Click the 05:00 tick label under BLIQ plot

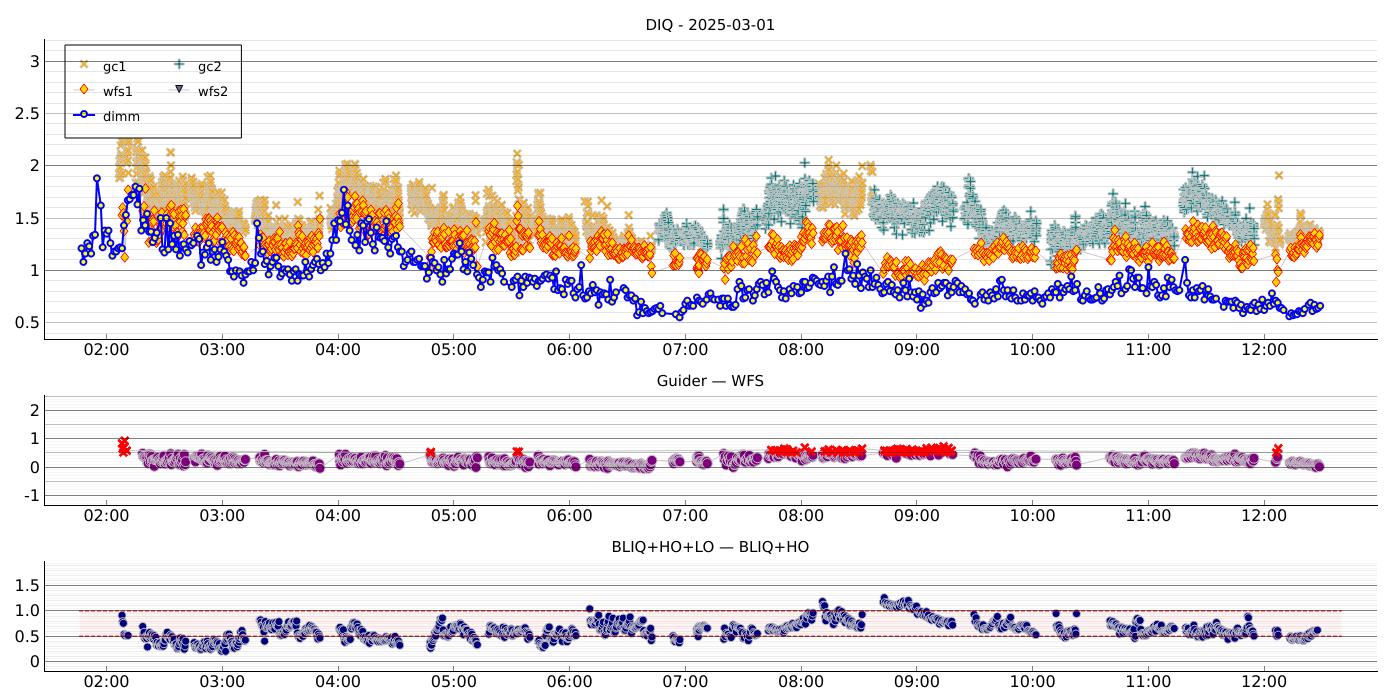coord(453,682)
